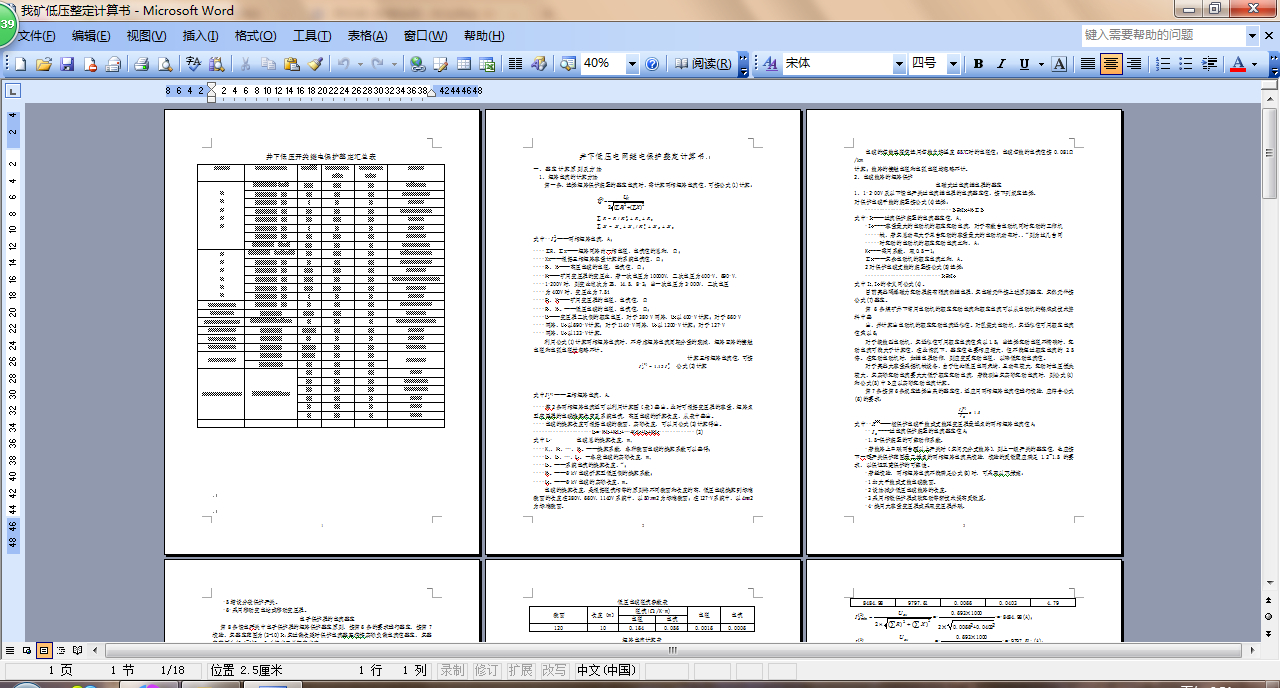Viewport: 1280px width, 688px height.
Task: Click the Paste clipboard icon
Action: 291,64
